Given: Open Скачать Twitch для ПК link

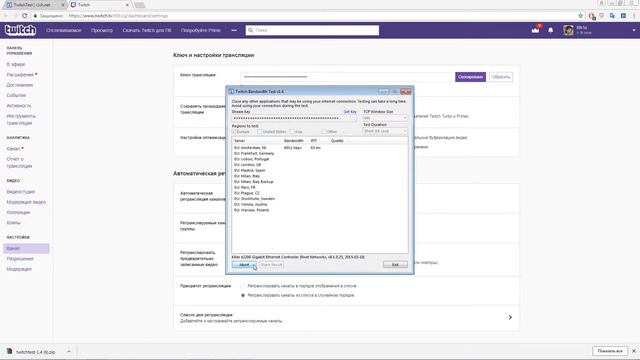Looking at the screenshot, I should pyautogui.click(x=147, y=30).
